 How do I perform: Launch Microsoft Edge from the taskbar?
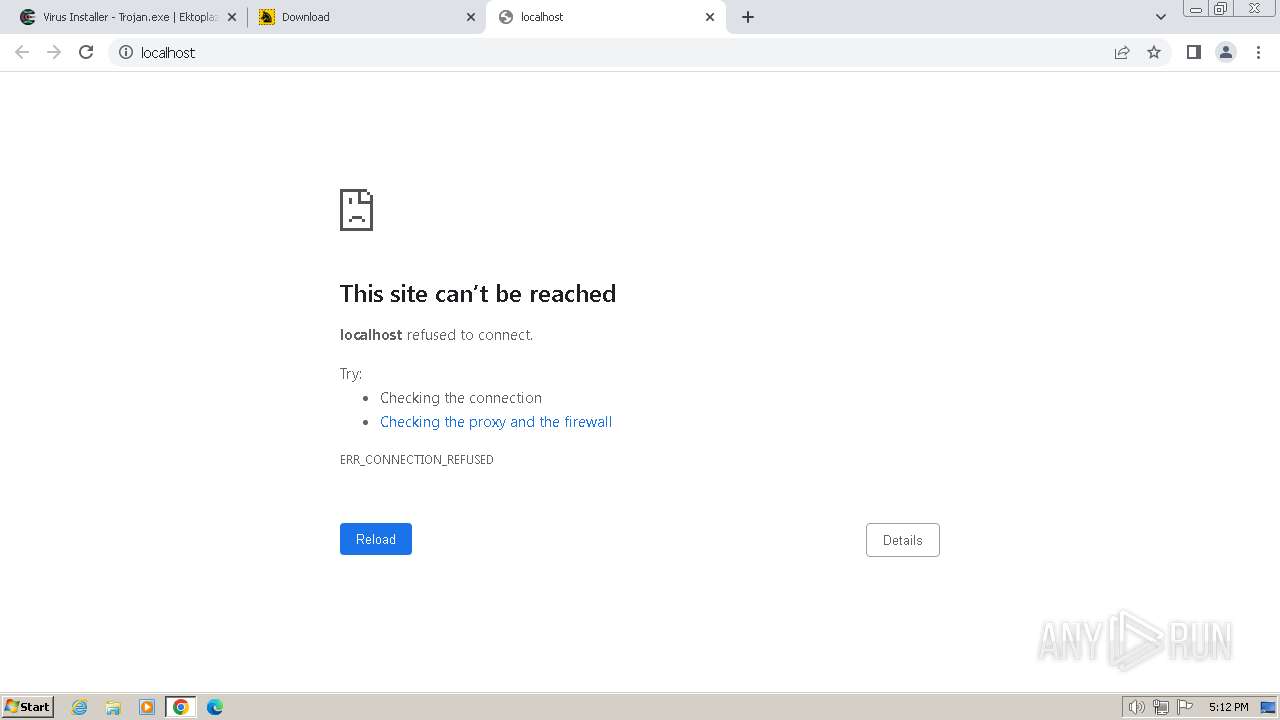(x=215, y=707)
